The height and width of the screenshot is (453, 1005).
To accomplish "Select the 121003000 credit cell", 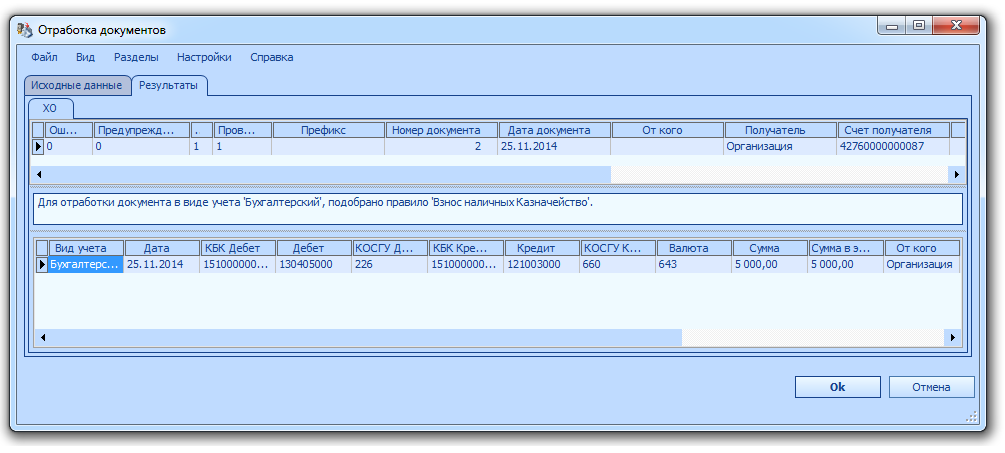I will click(x=542, y=265).
